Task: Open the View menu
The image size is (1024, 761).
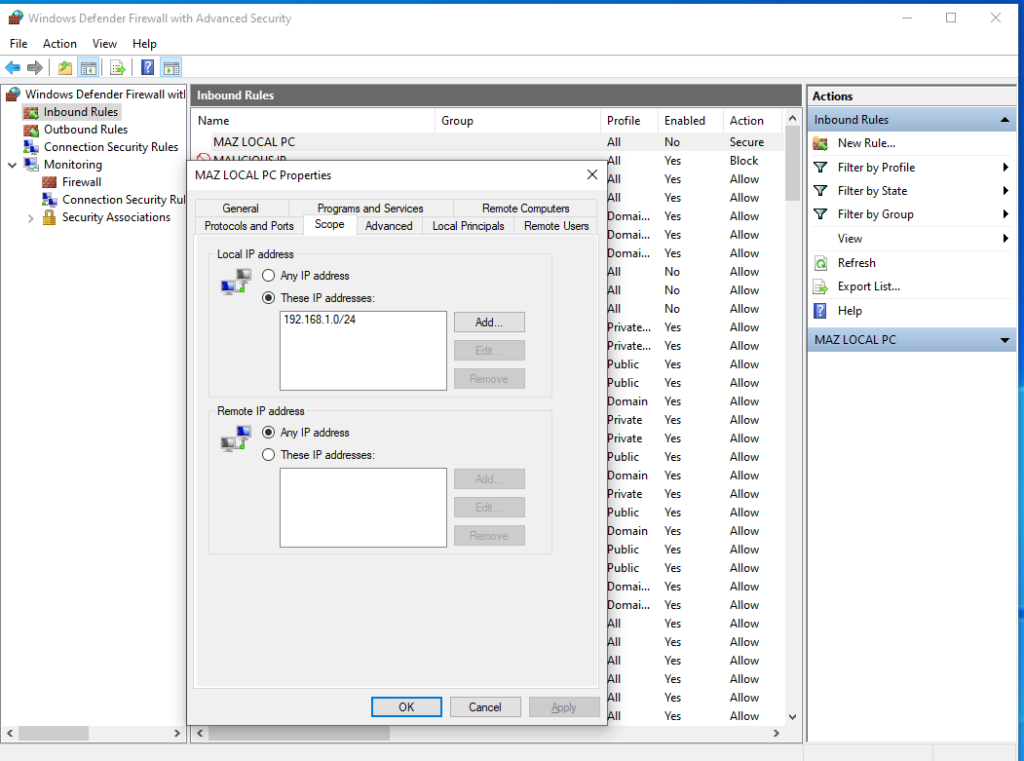Action: click(x=104, y=44)
